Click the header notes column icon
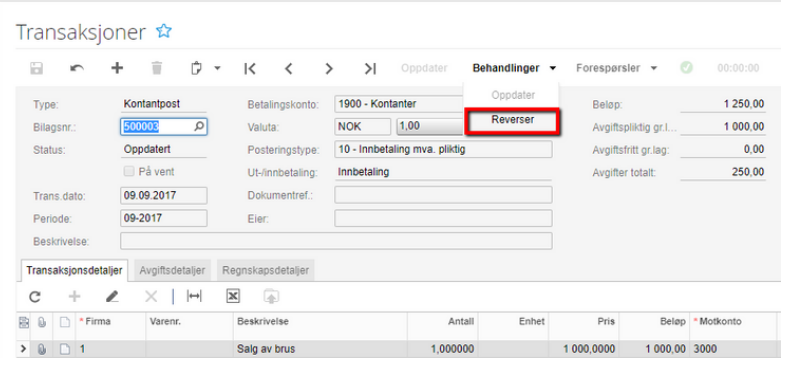The width and height of the screenshot is (785, 365). 24,321
